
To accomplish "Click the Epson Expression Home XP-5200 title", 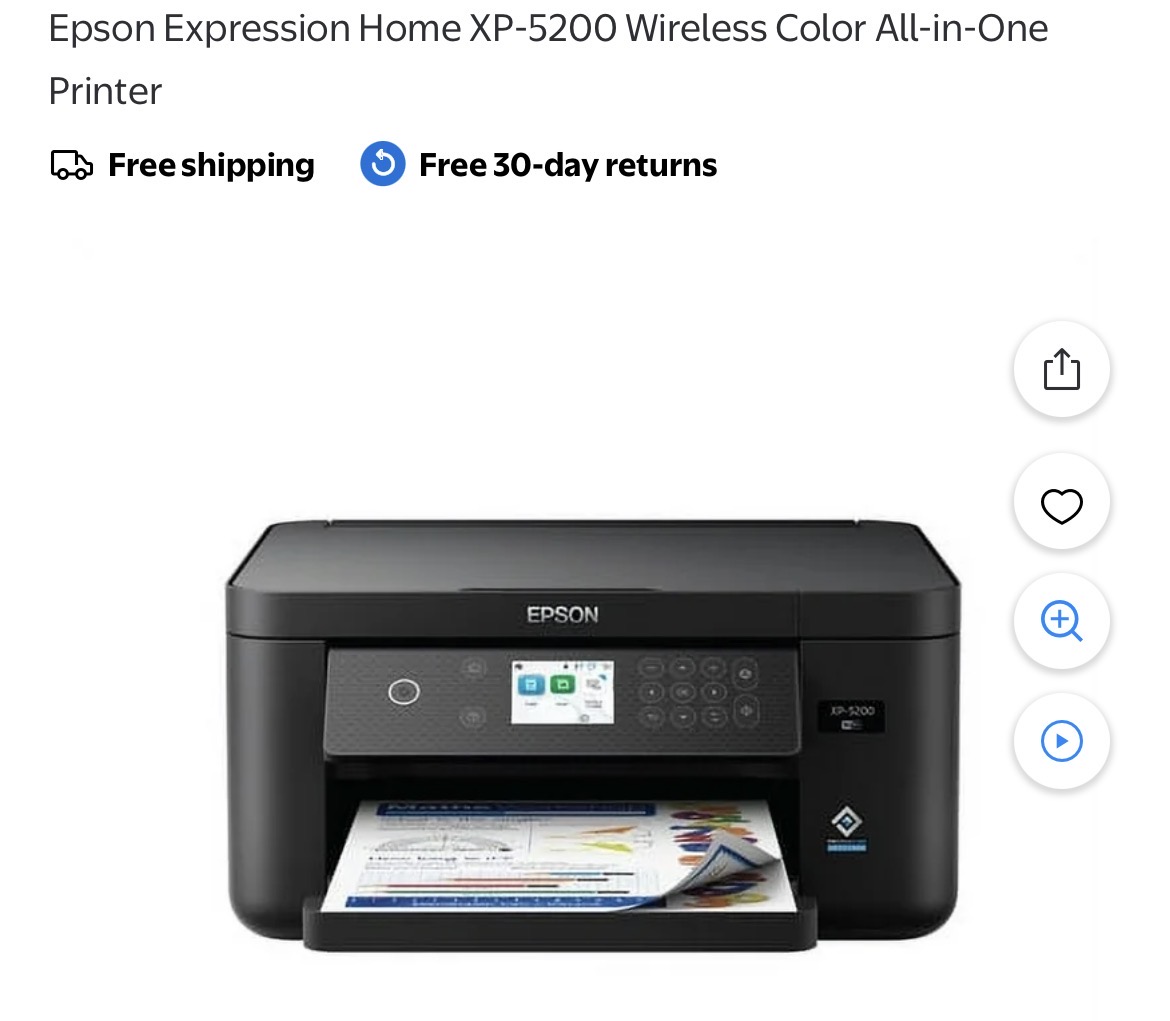I will (x=548, y=60).
